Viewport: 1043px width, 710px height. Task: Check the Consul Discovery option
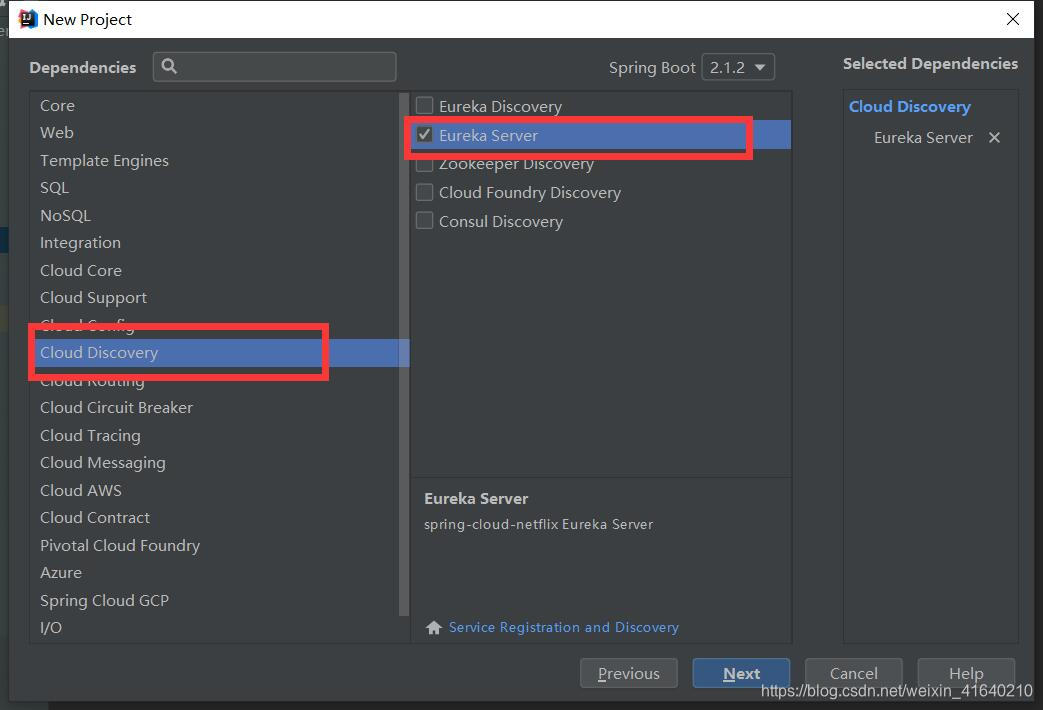point(424,221)
